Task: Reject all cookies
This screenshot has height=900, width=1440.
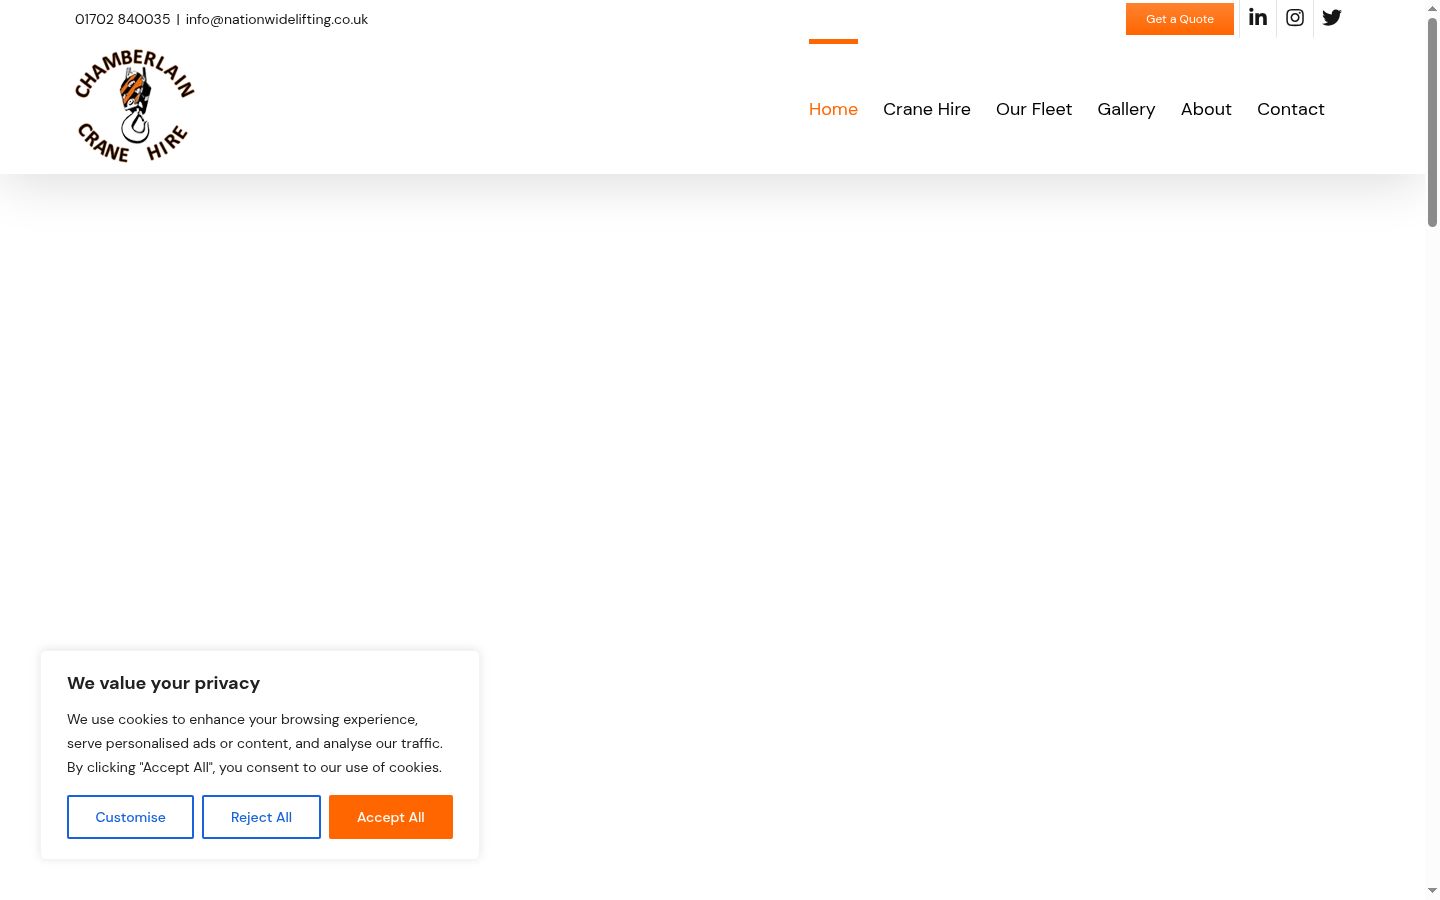Action: coord(261,817)
